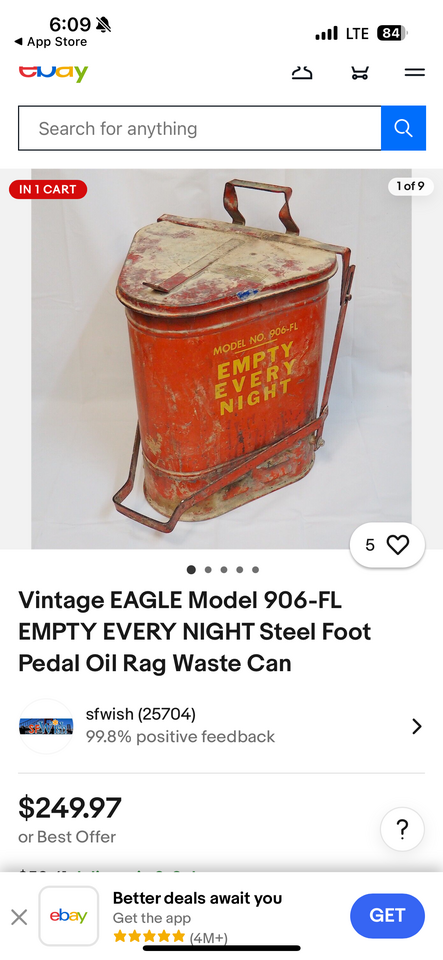The image size is (443, 960).
Task: Focus the Search for anything field
Action: [199, 128]
